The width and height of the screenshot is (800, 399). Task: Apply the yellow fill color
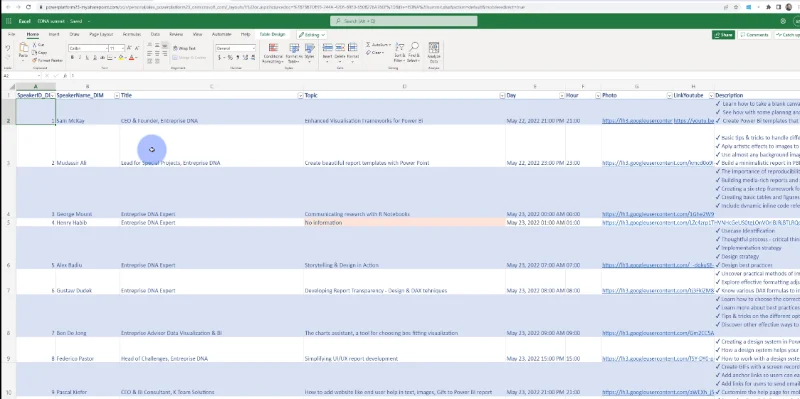click(x=121, y=58)
